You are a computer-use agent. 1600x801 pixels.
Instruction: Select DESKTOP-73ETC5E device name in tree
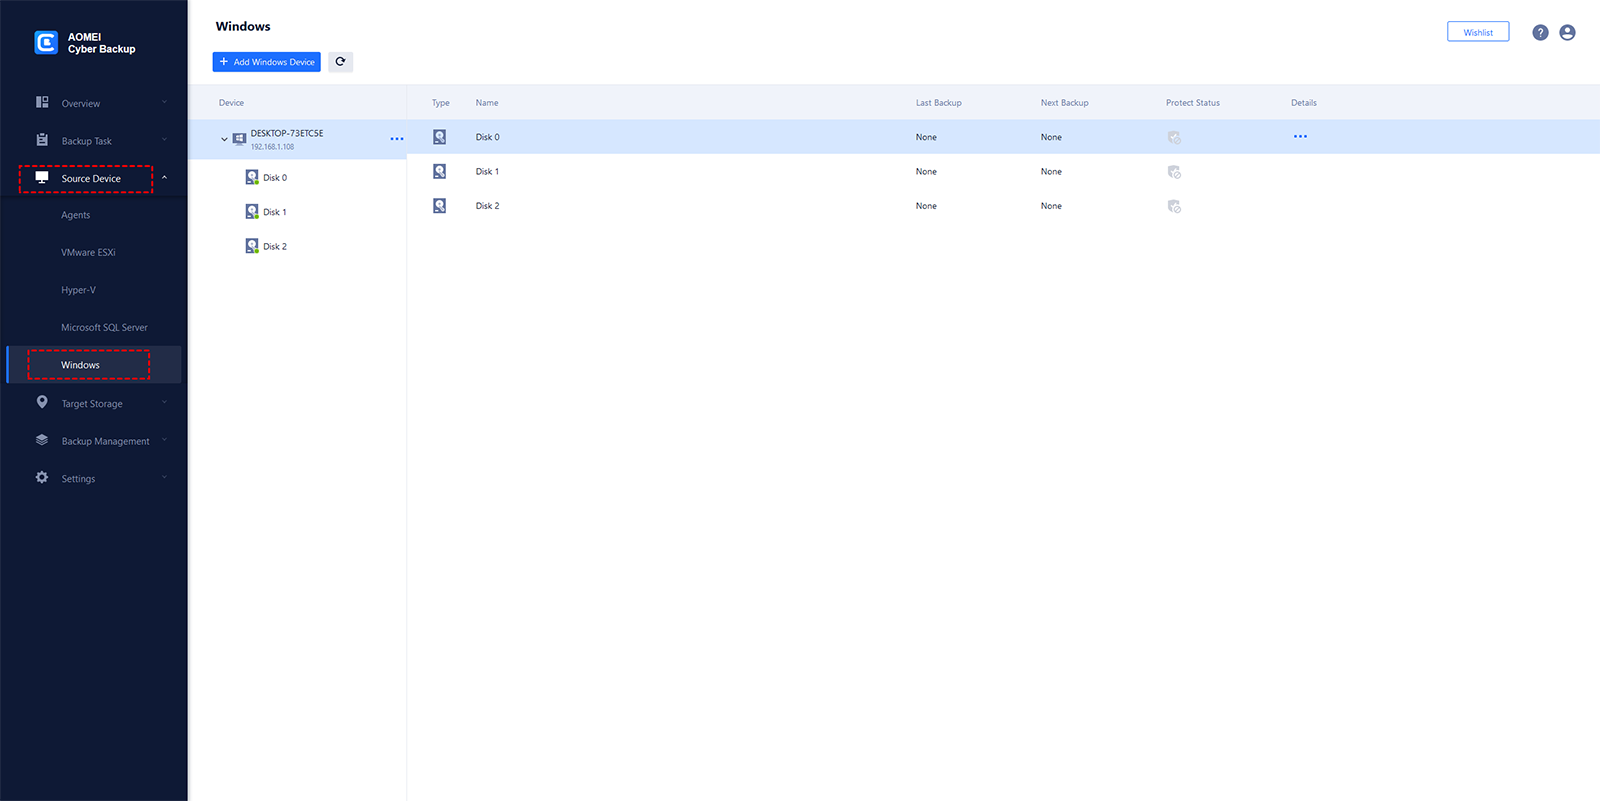pyautogui.click(x=287, y=133)
